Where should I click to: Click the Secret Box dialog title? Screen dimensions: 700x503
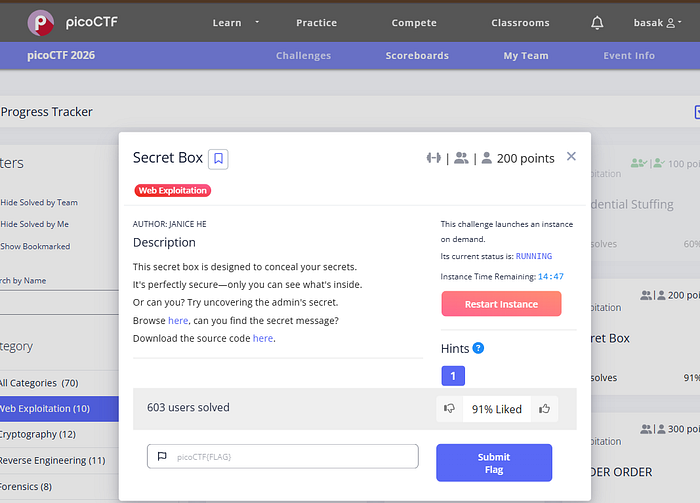coord(168,158)
